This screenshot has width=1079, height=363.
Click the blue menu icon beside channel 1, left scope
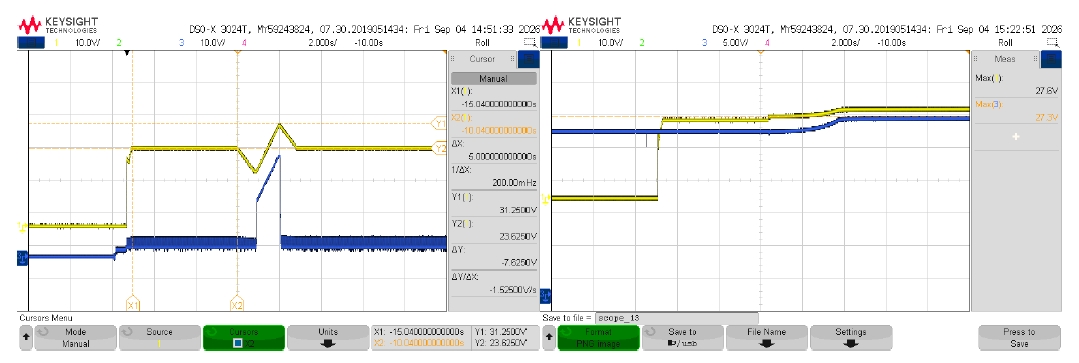[31, 43]
